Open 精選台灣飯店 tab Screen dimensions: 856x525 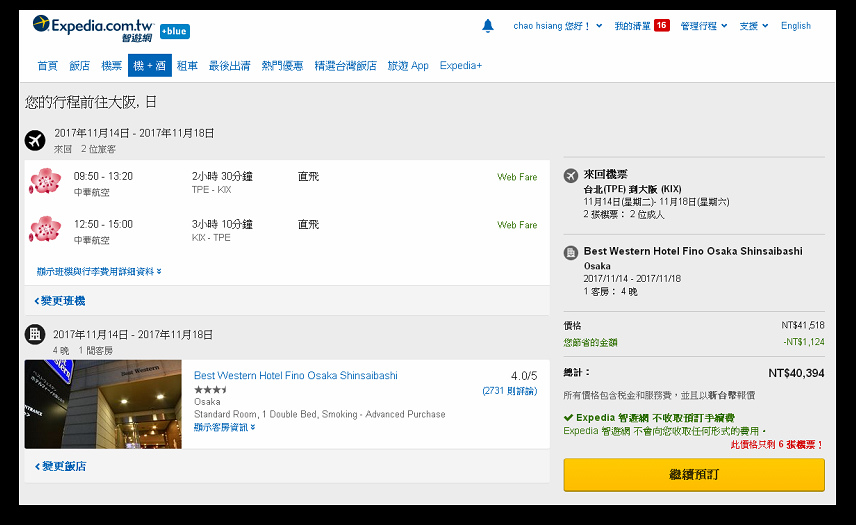(x=346, y=65)
